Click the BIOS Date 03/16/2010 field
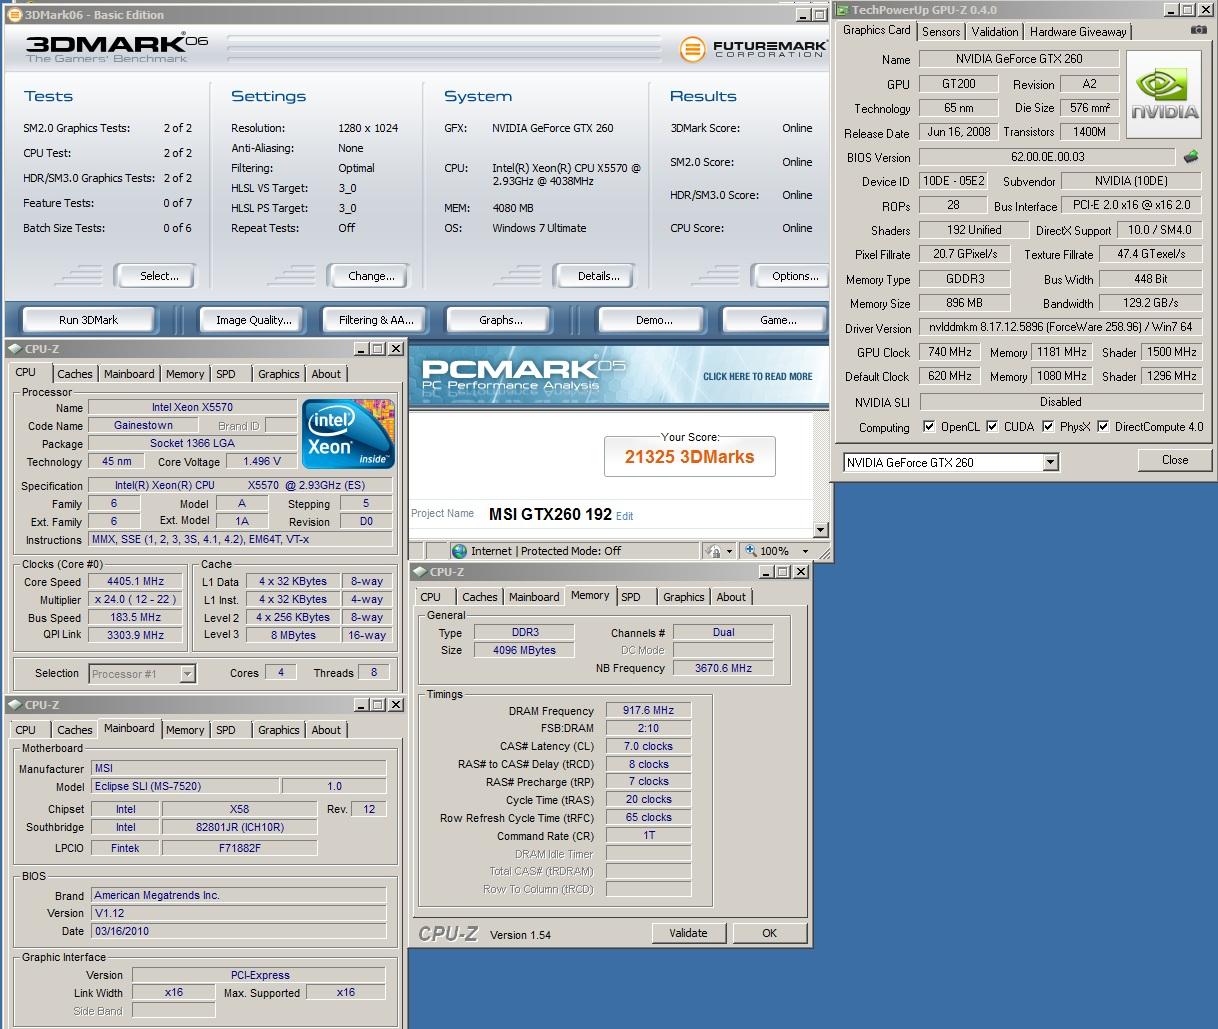 click(238, 931)
